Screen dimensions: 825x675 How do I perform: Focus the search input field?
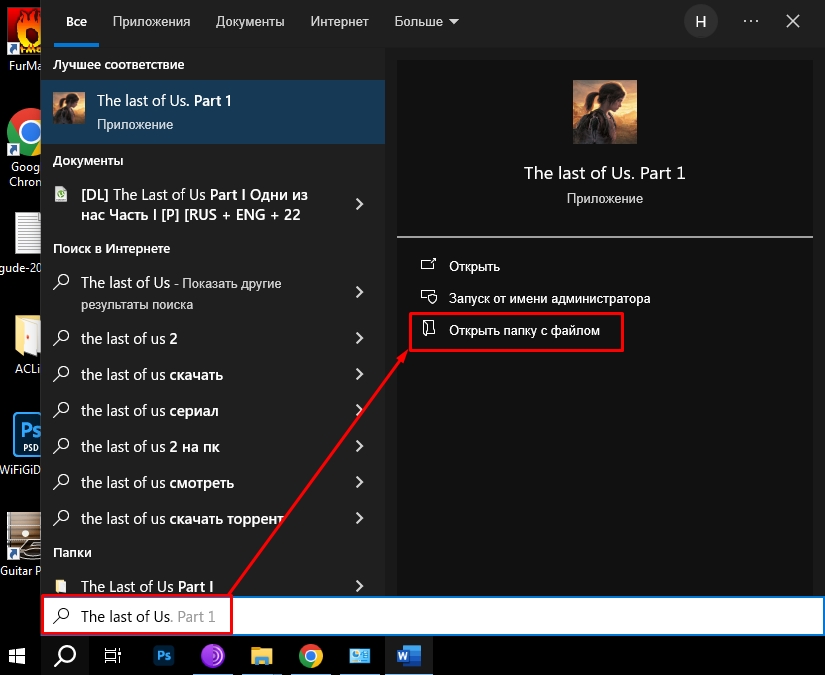(x=432, y=616)
